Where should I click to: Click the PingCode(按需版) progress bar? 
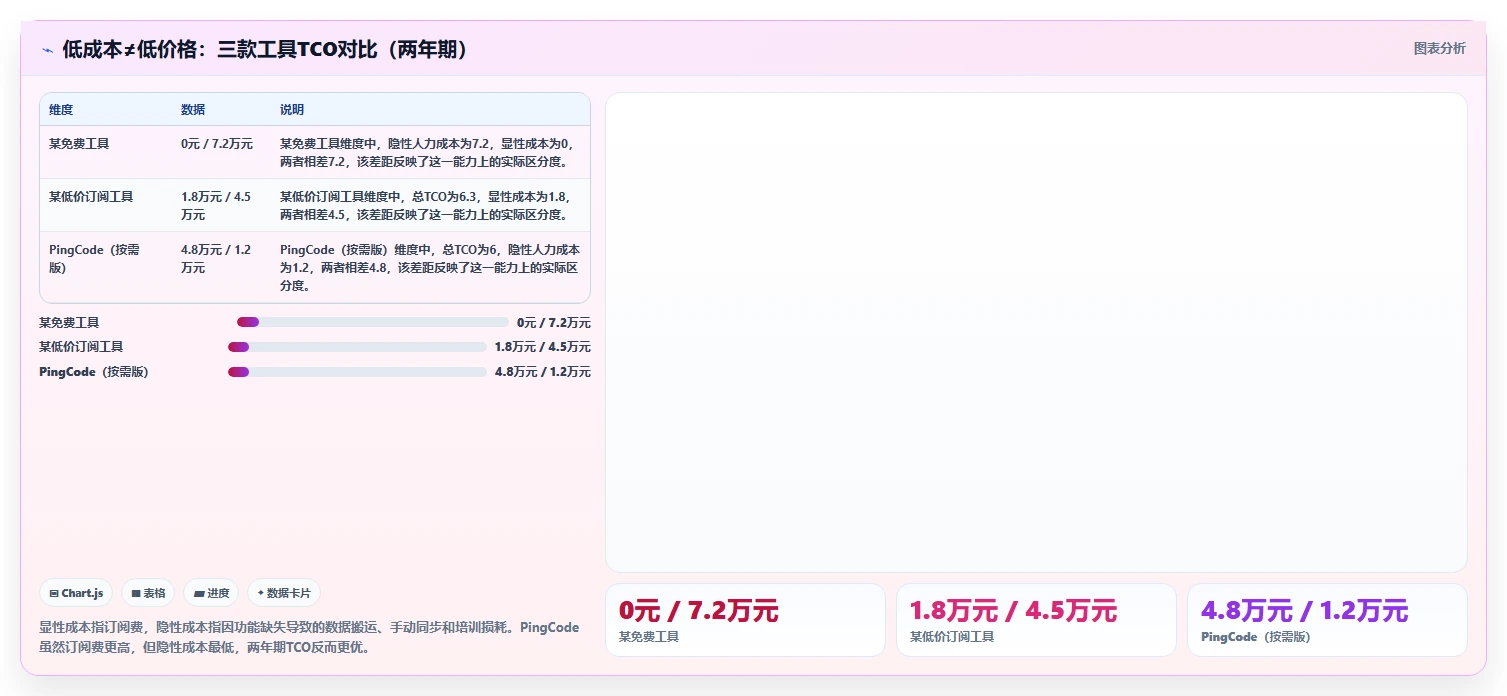tap(357, 372)
